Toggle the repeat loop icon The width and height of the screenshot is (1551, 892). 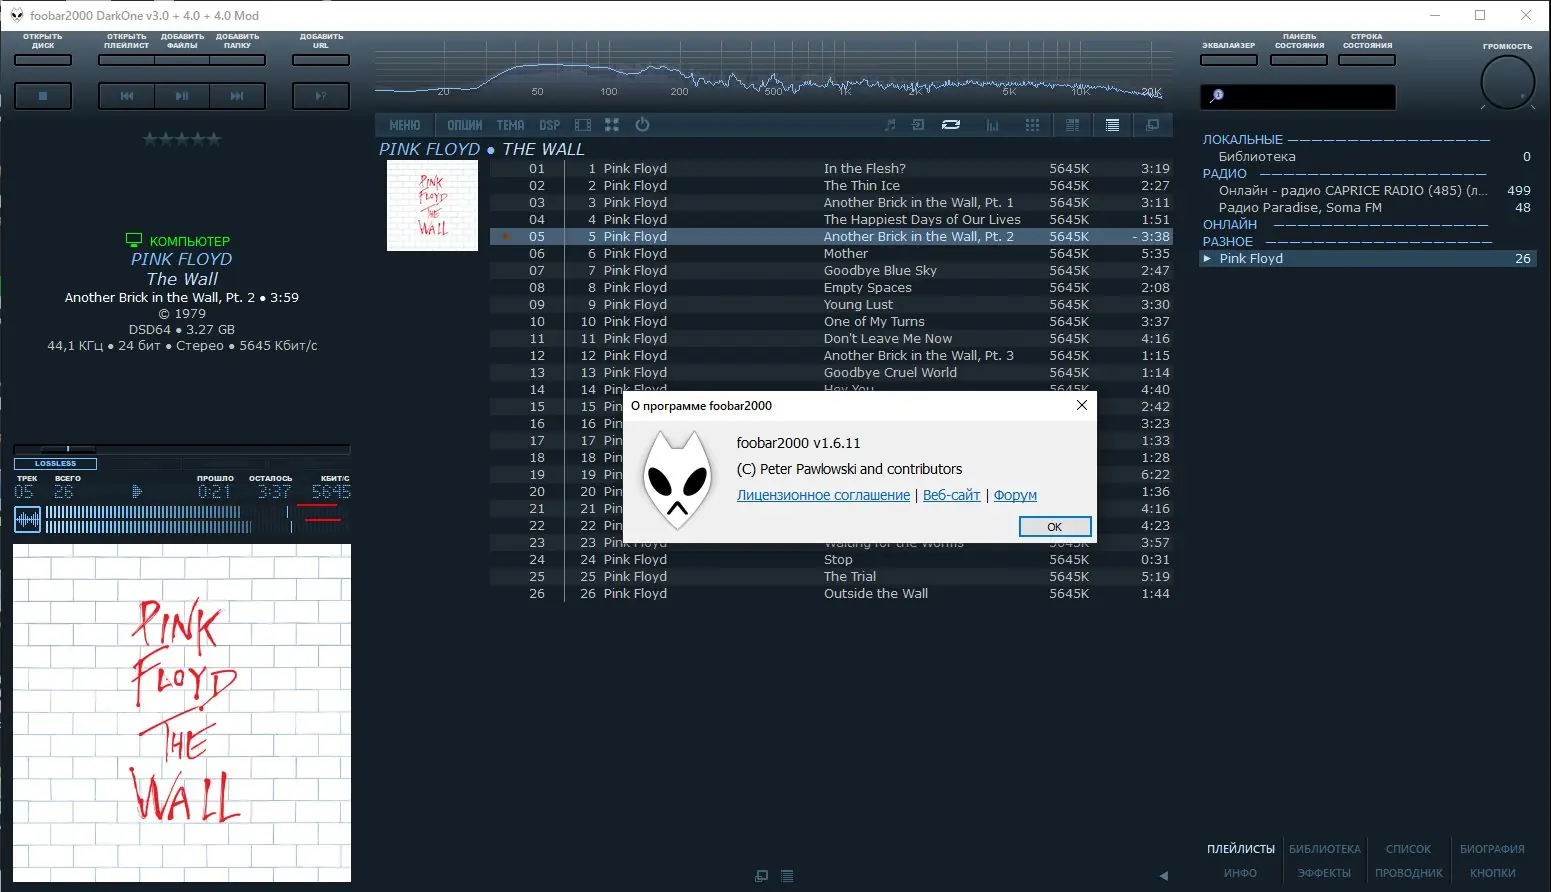951,125
